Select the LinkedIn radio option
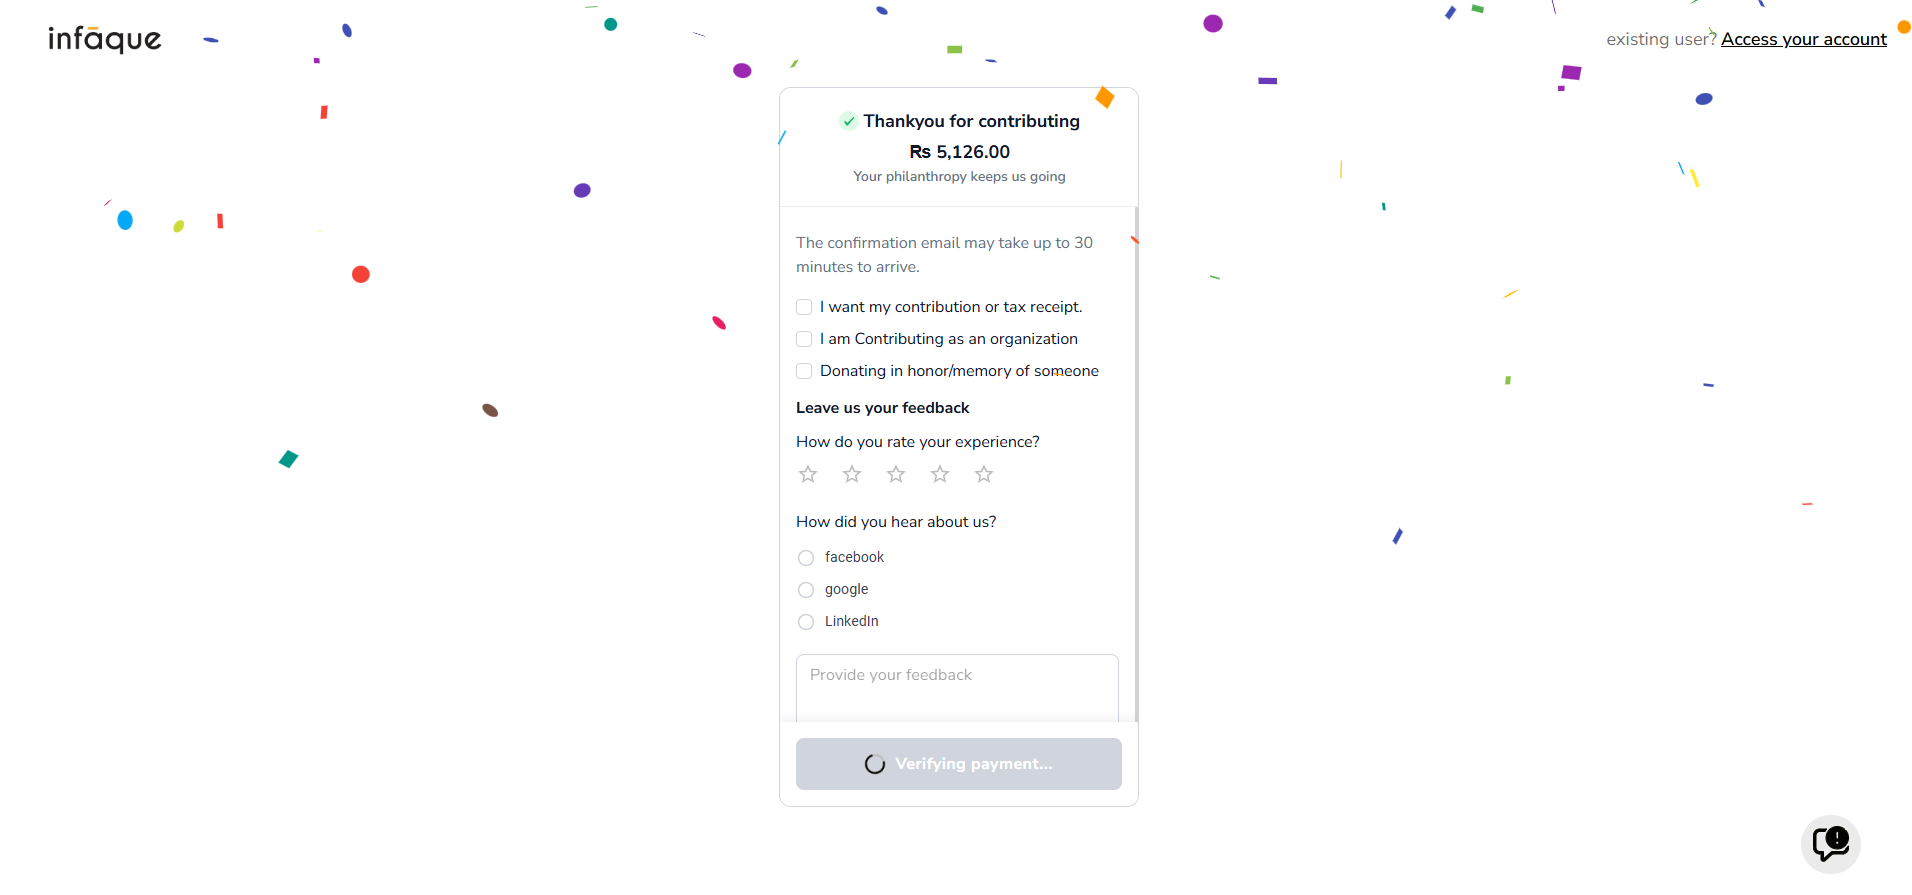Viewport: 1912px width, 895px height. click(x=806, y=622)
